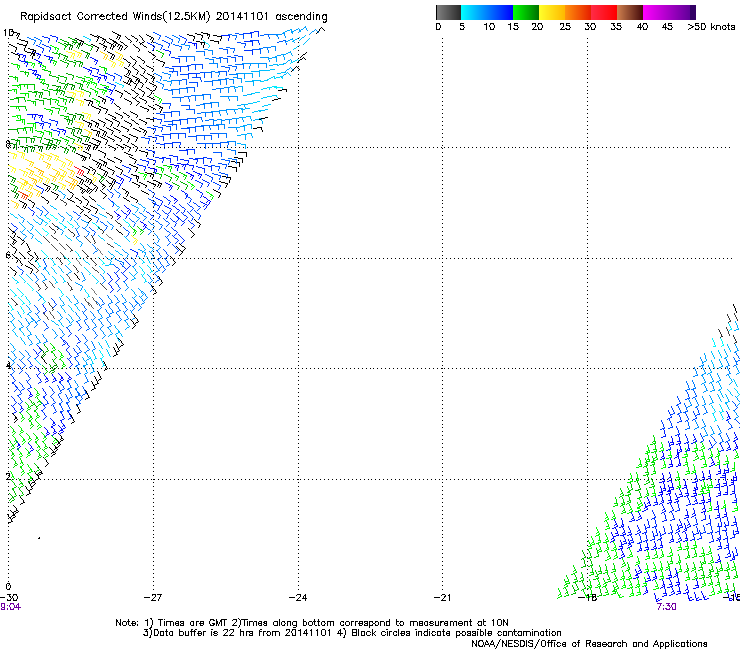Click the purple time stamp '9:04'
740x650 pixels.
point(10,607)
